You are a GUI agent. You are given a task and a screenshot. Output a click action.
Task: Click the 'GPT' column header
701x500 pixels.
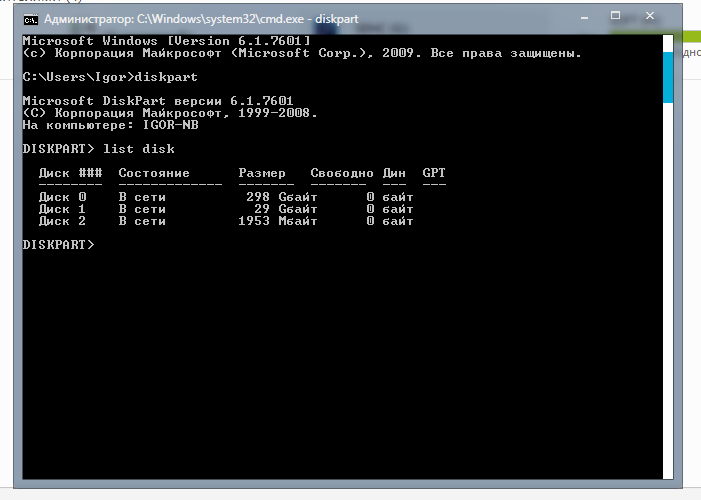(434, 173)
